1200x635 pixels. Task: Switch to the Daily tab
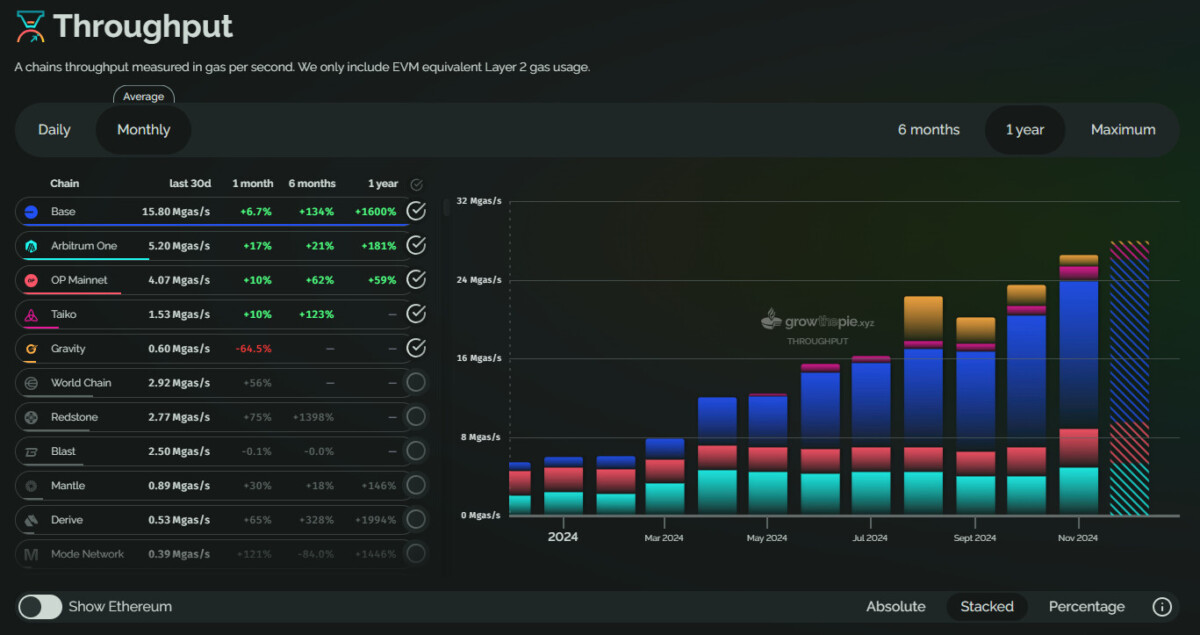54,130
